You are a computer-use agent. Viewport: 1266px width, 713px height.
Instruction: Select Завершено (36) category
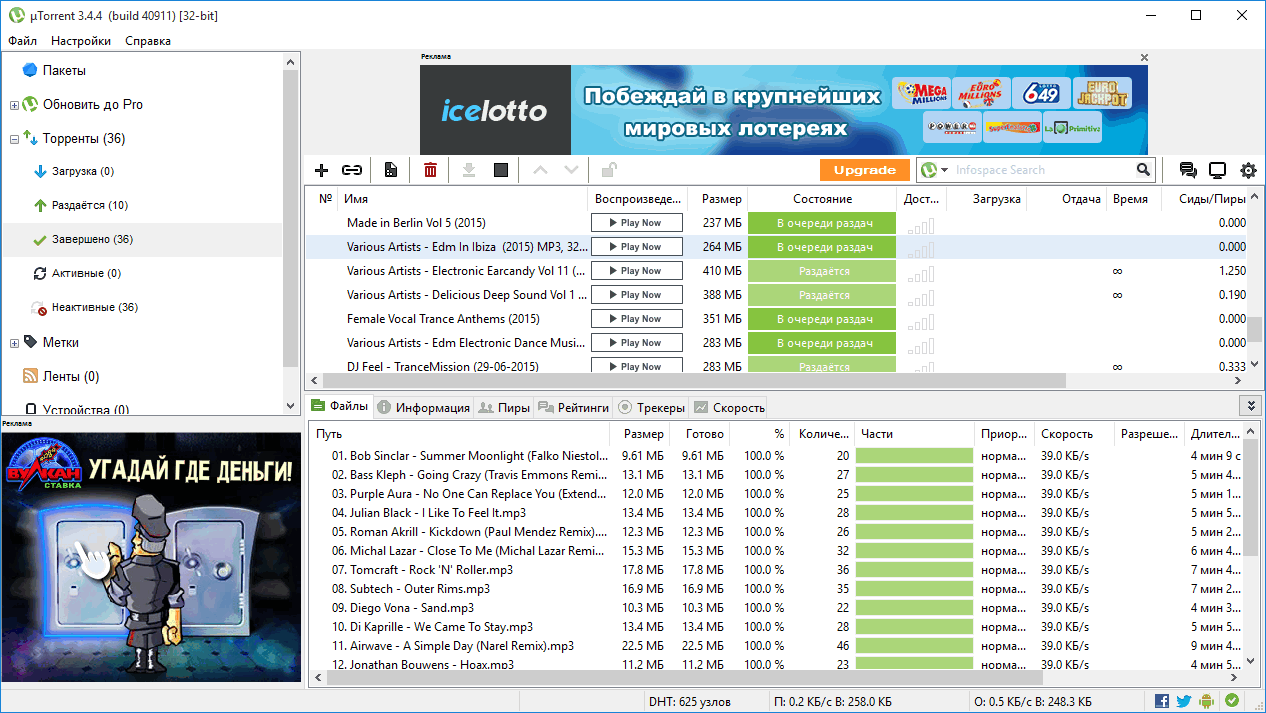(92, 239)
